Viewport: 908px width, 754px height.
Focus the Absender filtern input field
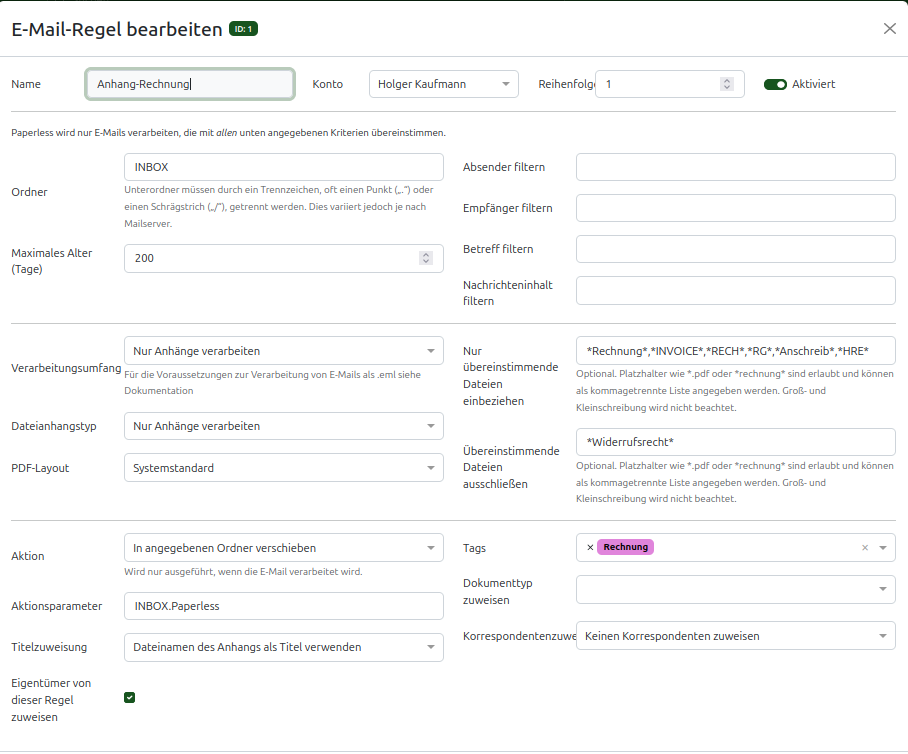[735, 167]
